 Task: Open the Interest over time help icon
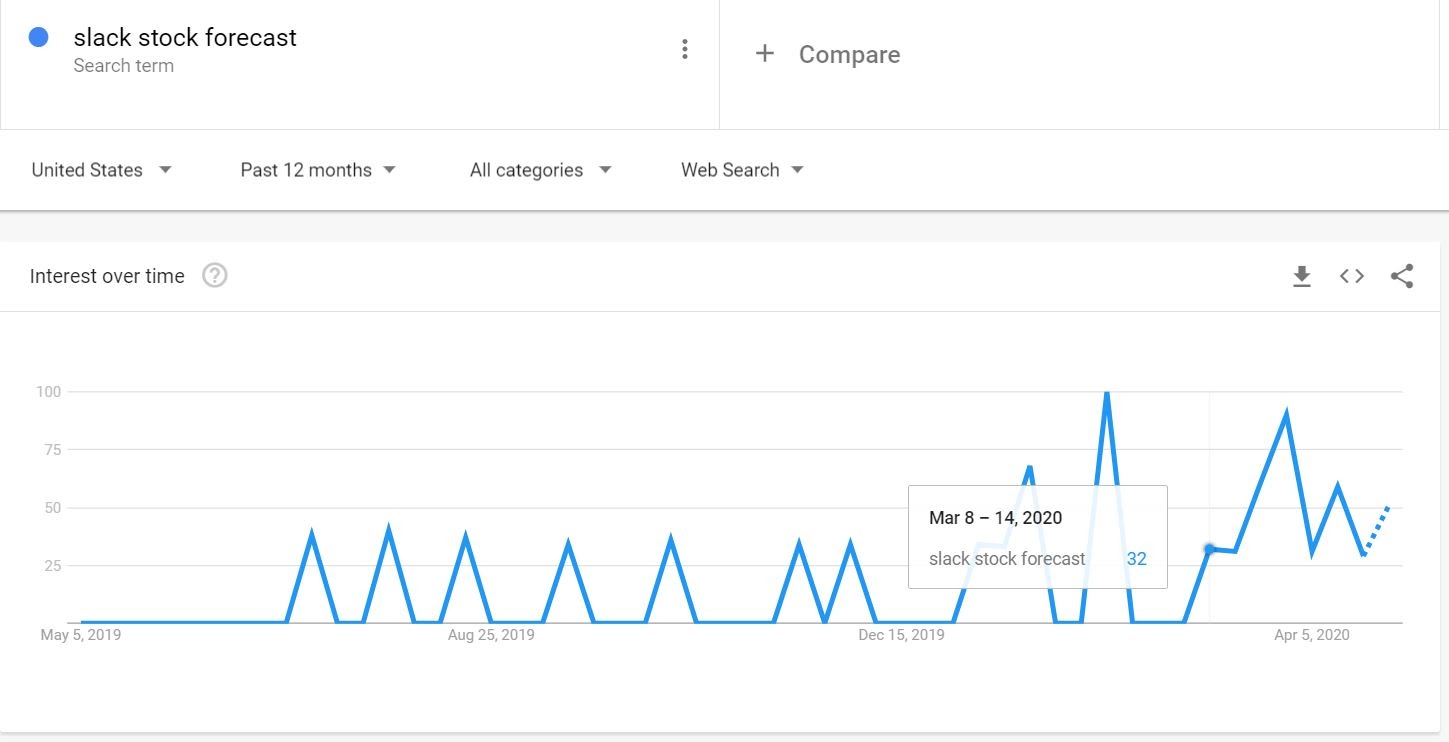click(215, 276)
